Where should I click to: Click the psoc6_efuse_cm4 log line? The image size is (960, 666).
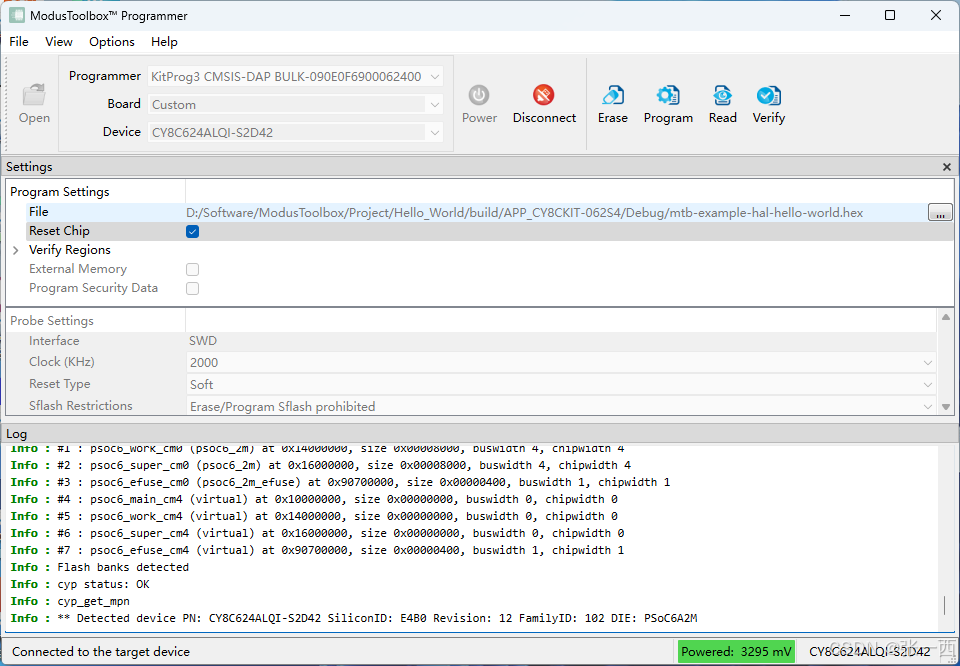pos(317,550)
